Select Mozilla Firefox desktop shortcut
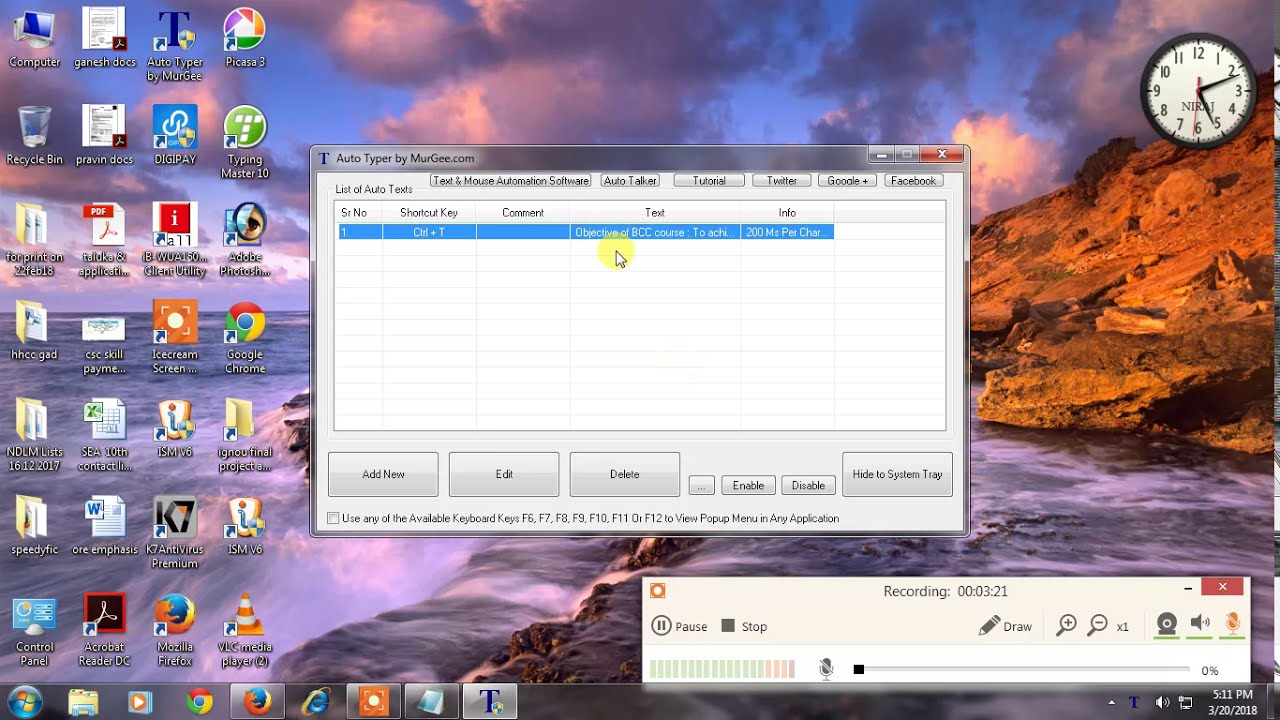Viewport: 1280px width, 720px height. (x=175, y=630)
